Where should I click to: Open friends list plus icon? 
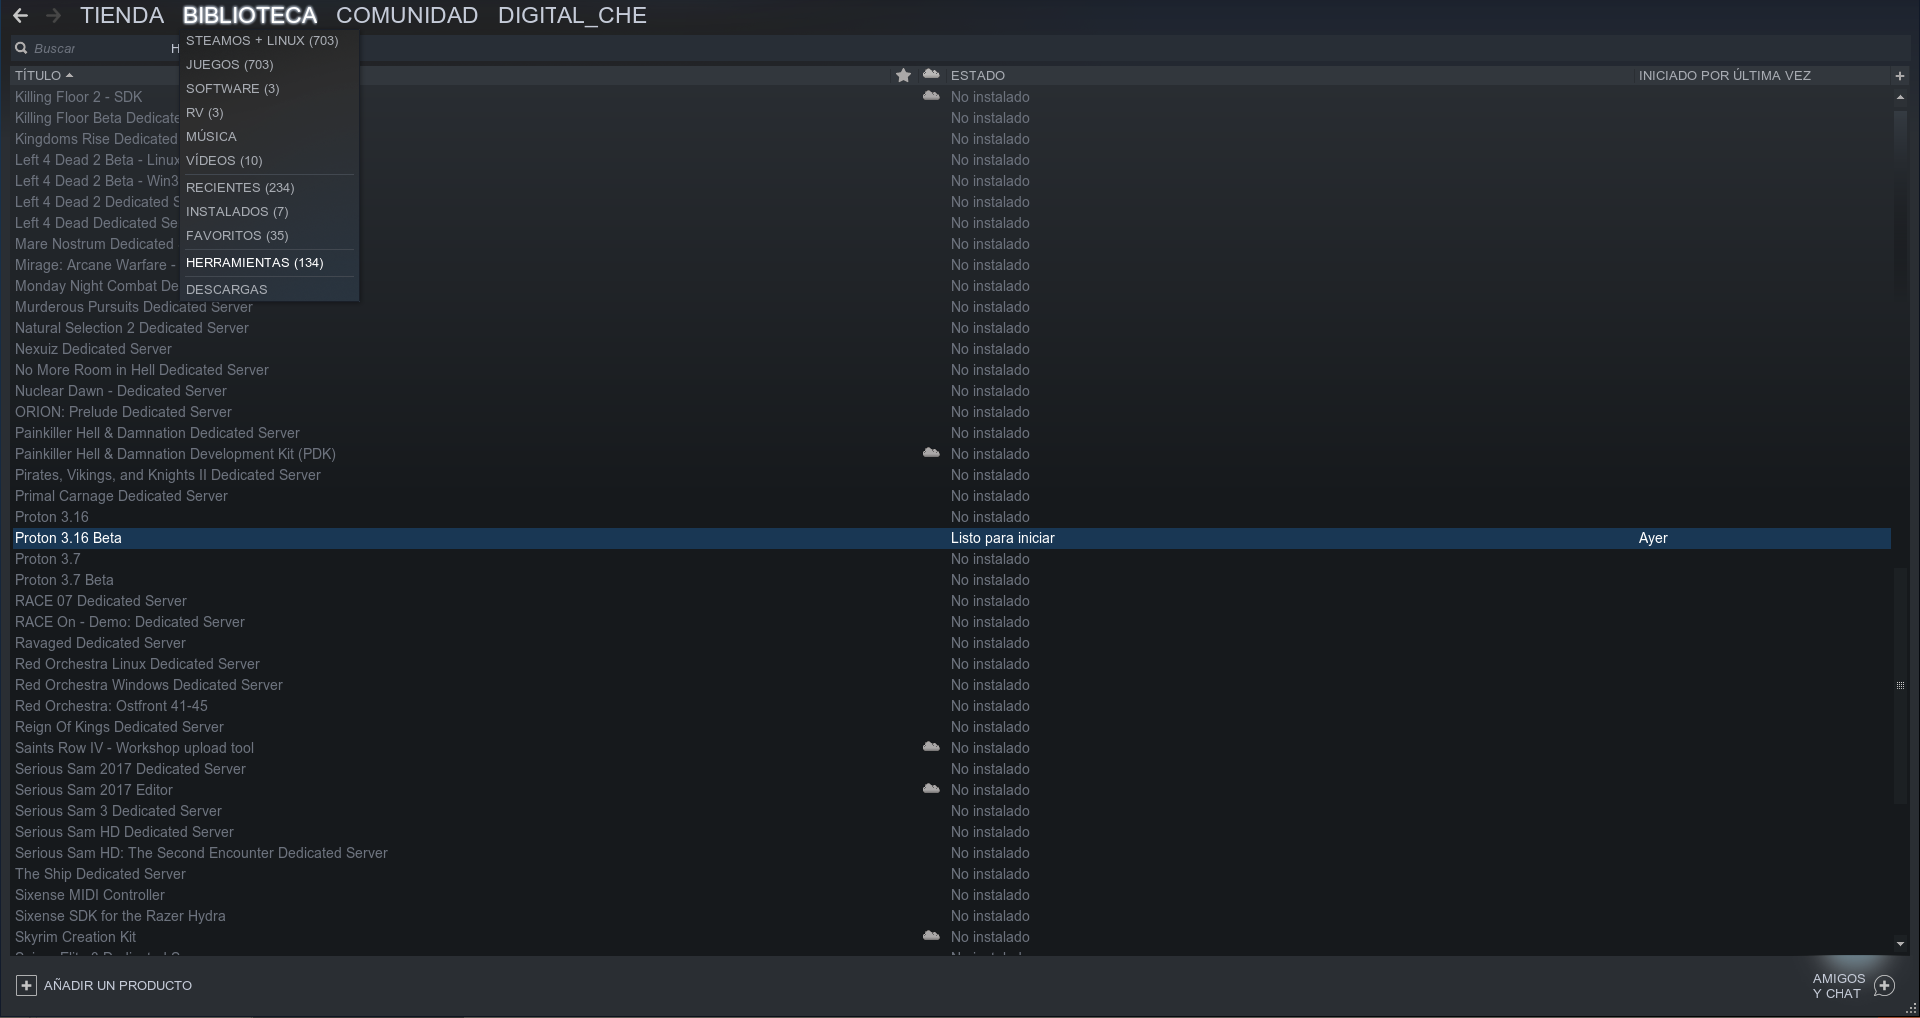1884,986
